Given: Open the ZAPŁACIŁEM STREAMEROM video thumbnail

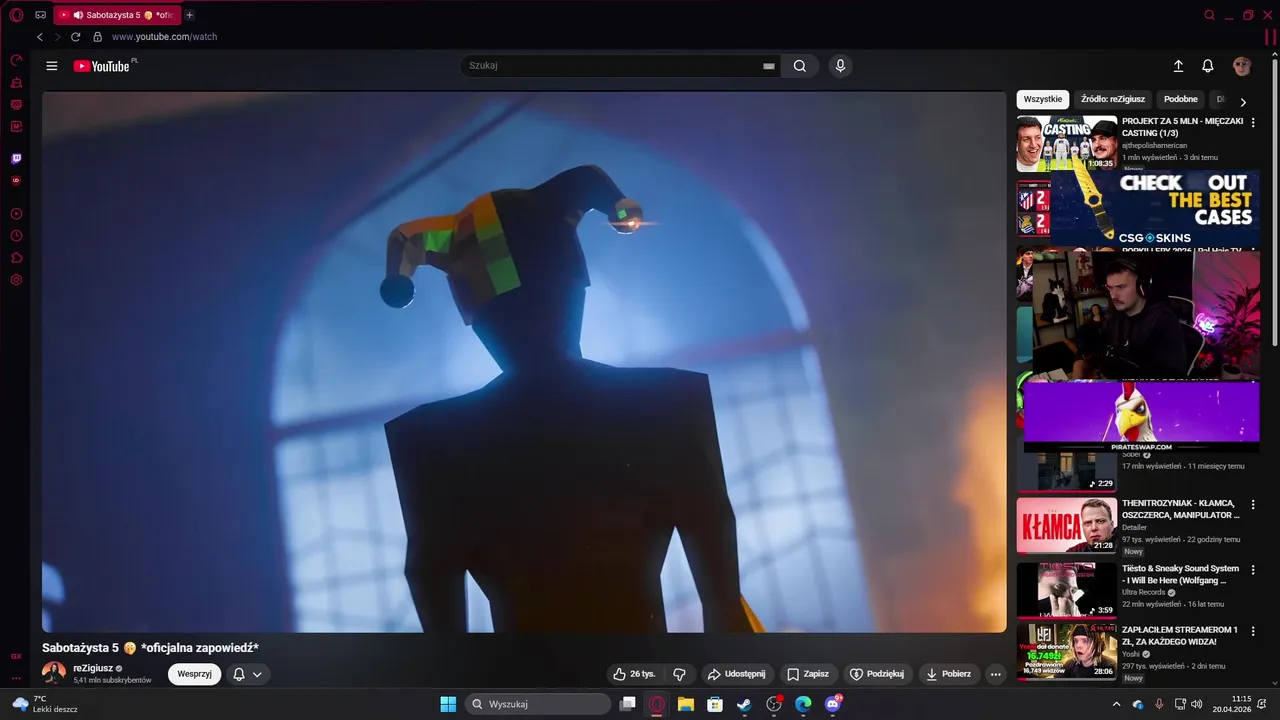Looking at the screenshot, I should click(x=1067, y=651).
